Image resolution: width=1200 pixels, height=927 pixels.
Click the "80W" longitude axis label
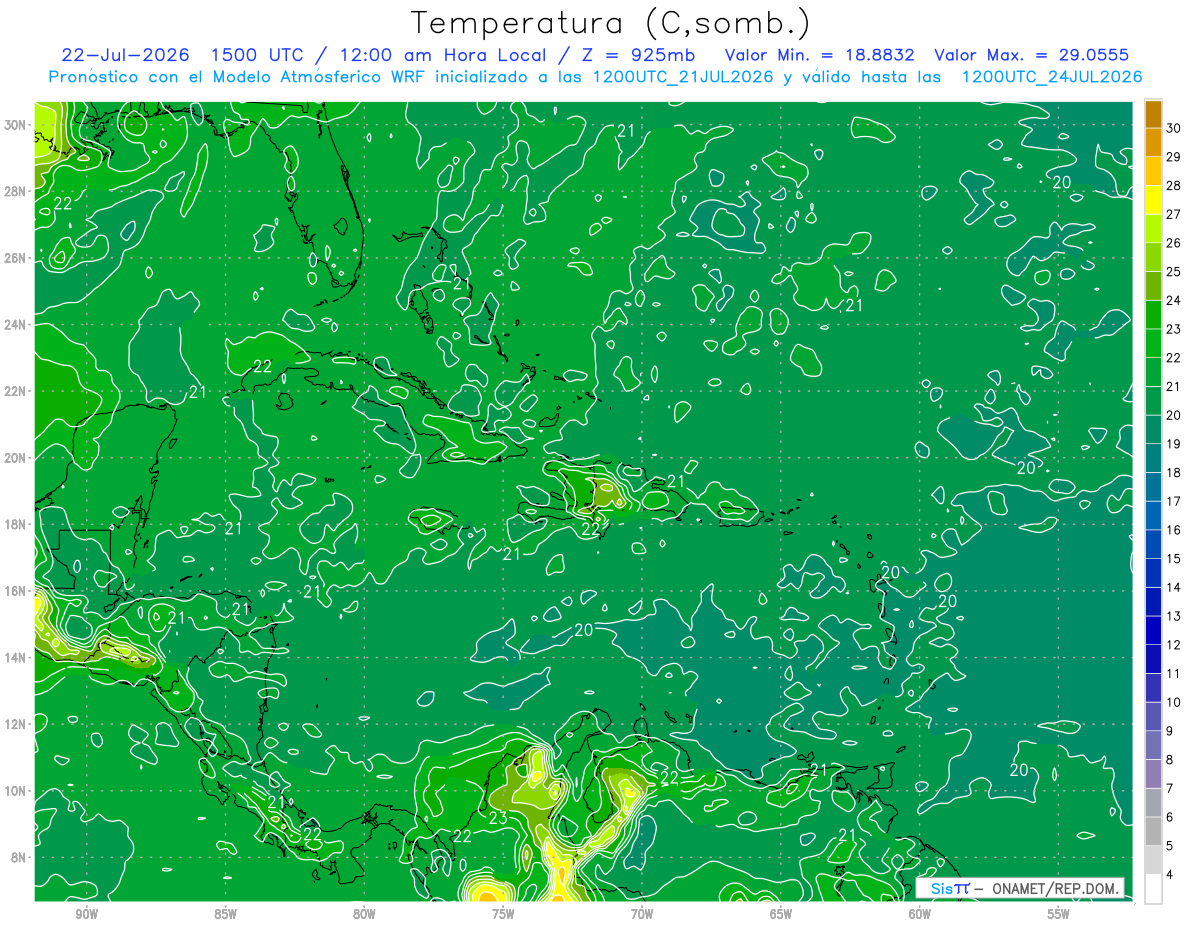[x=364, y=914]
